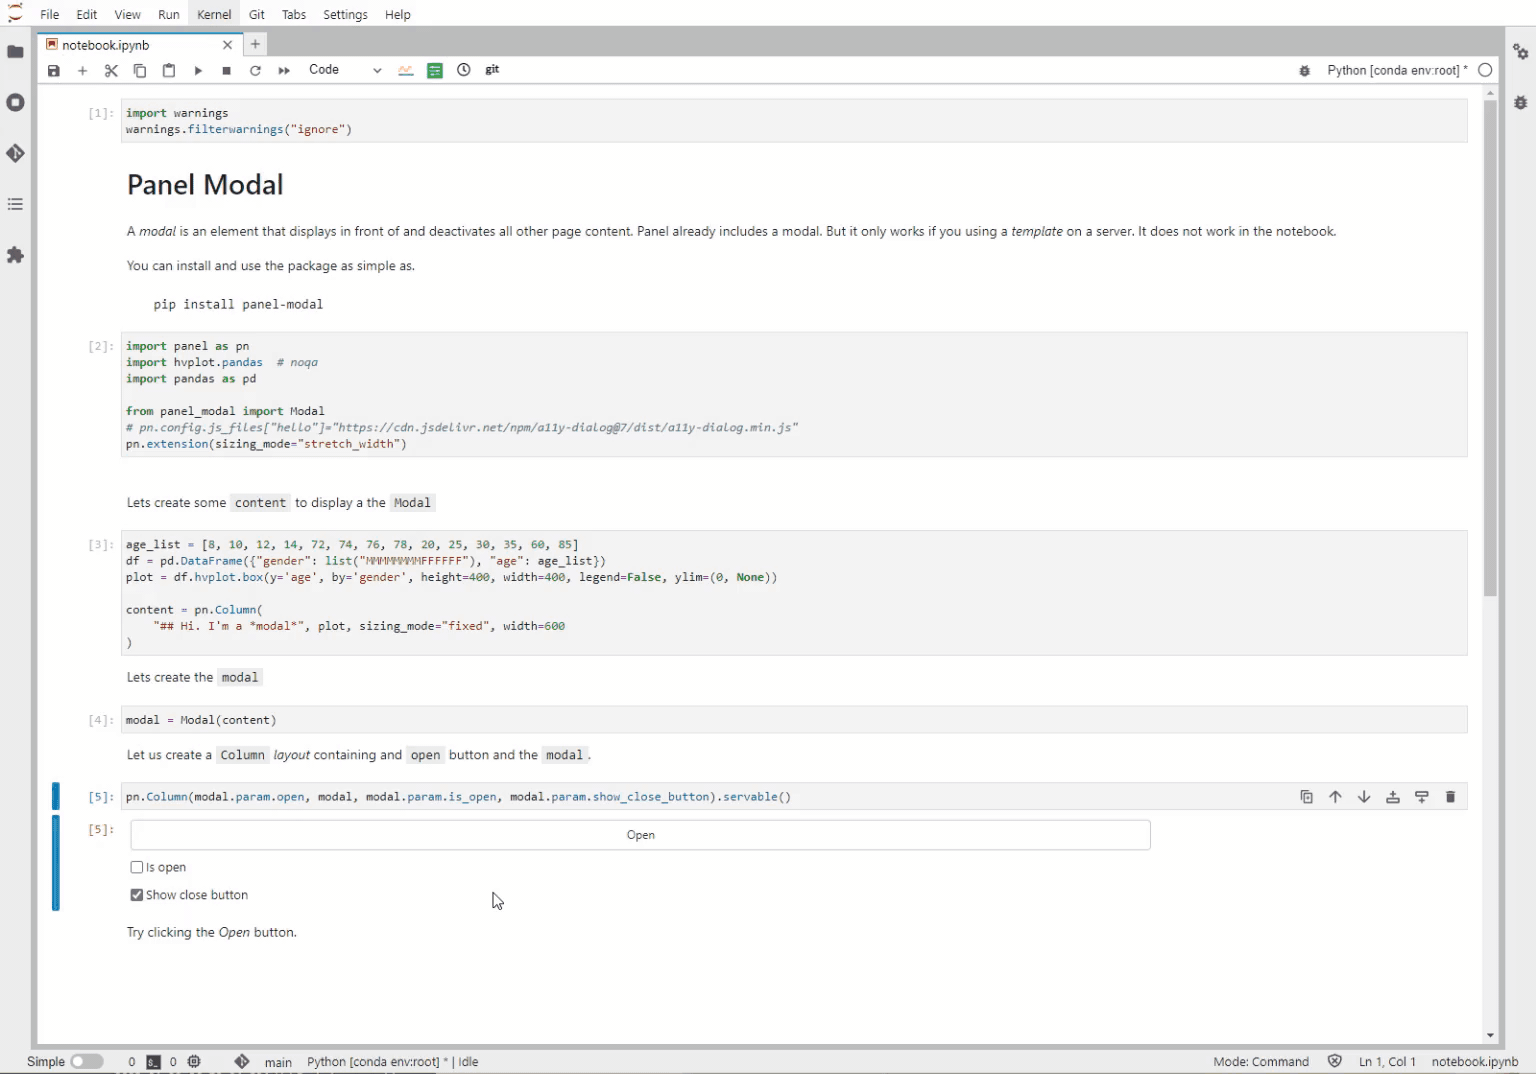
Task: Uncheck the Show close button checkbox
Action: point(137,895)
